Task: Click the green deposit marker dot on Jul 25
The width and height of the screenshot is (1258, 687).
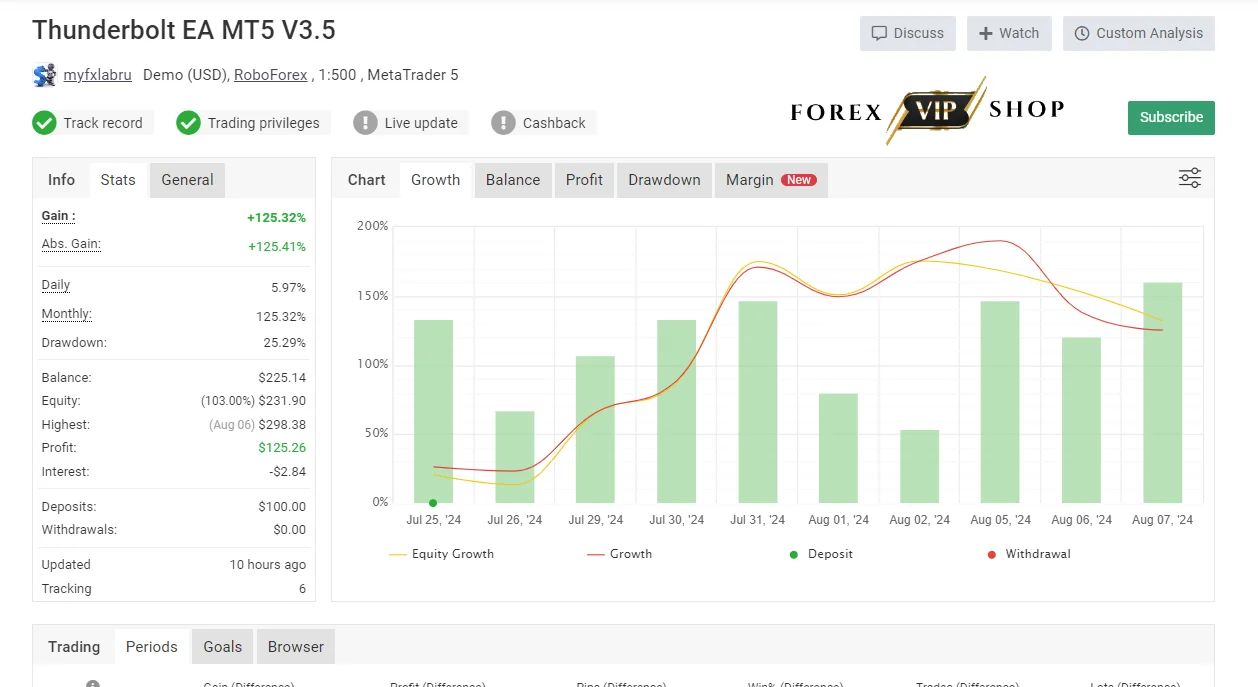Action: pos(433,503)
